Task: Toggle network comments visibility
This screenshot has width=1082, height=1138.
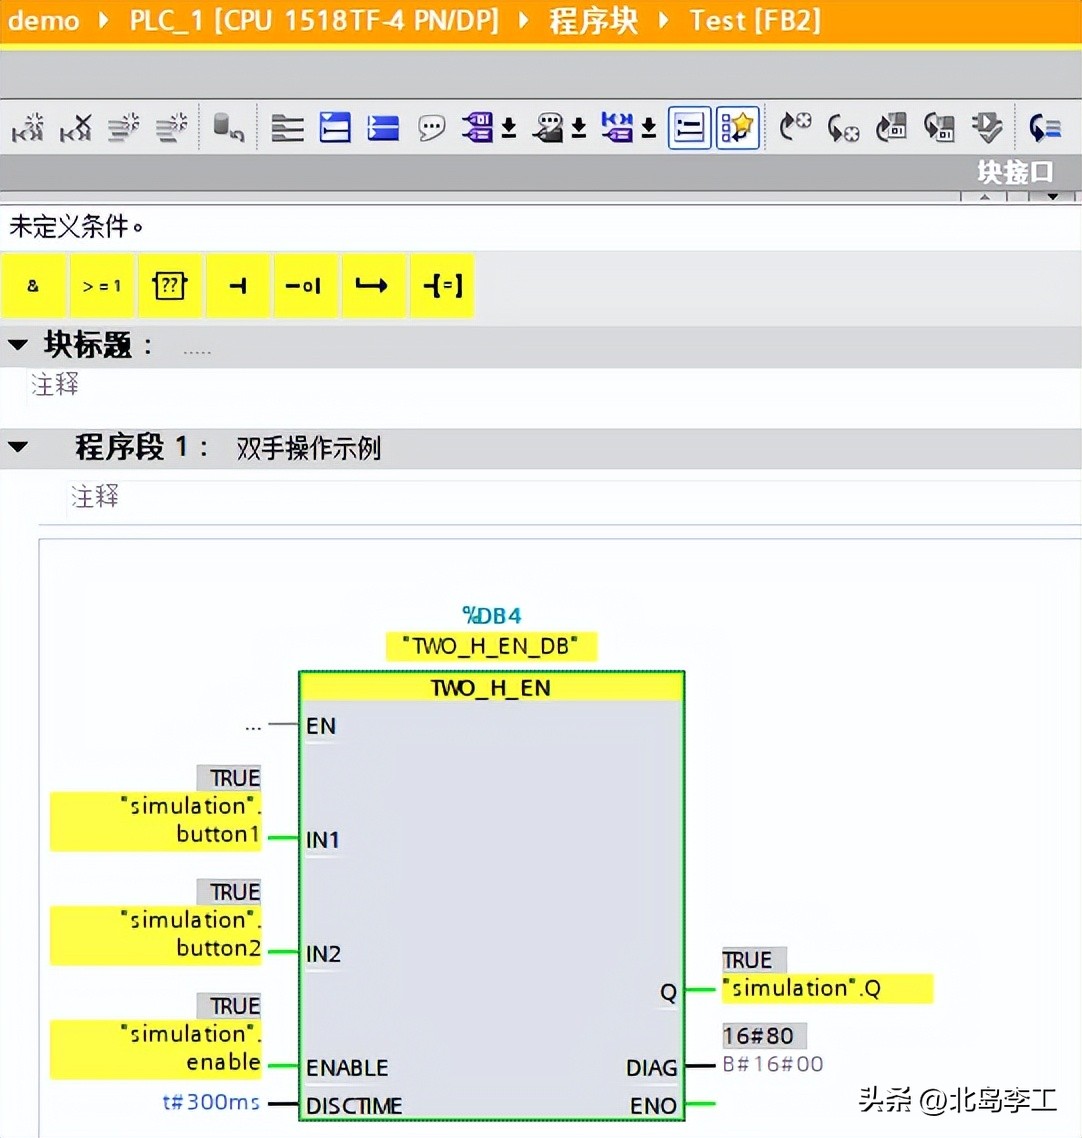Action: 431,127
